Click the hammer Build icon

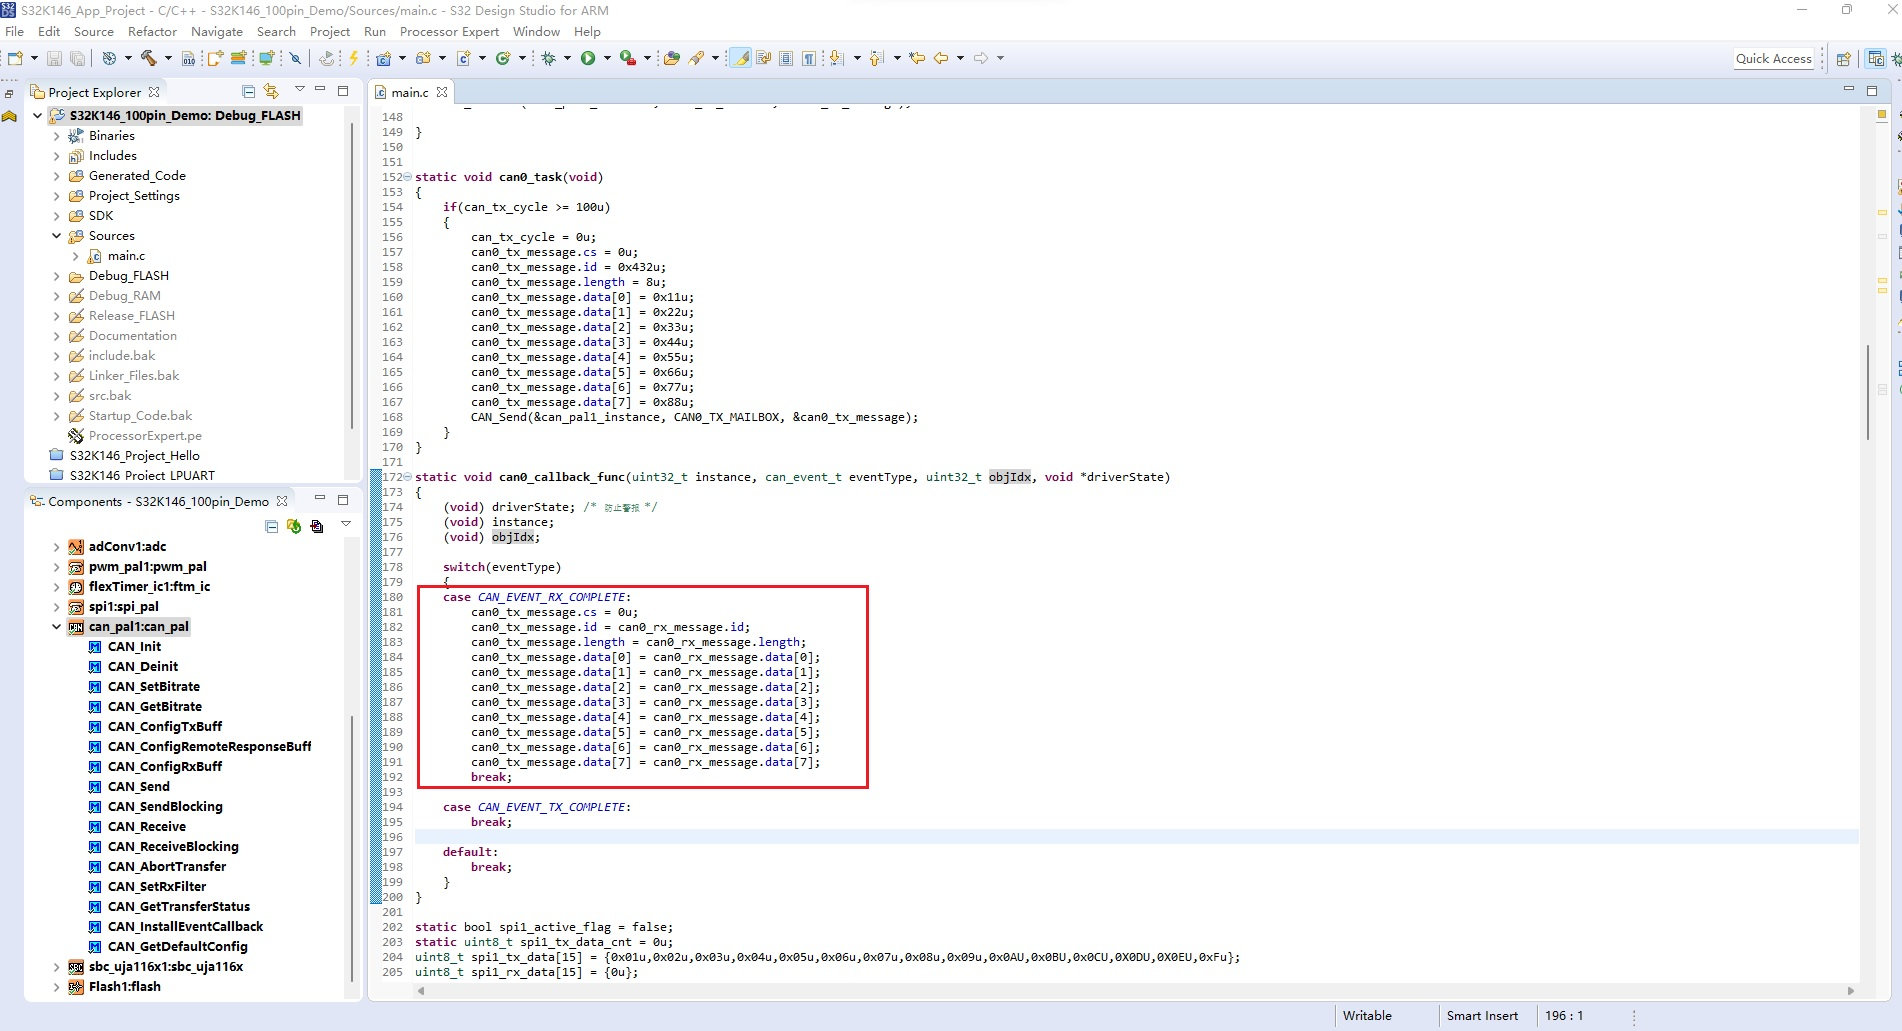148,58
